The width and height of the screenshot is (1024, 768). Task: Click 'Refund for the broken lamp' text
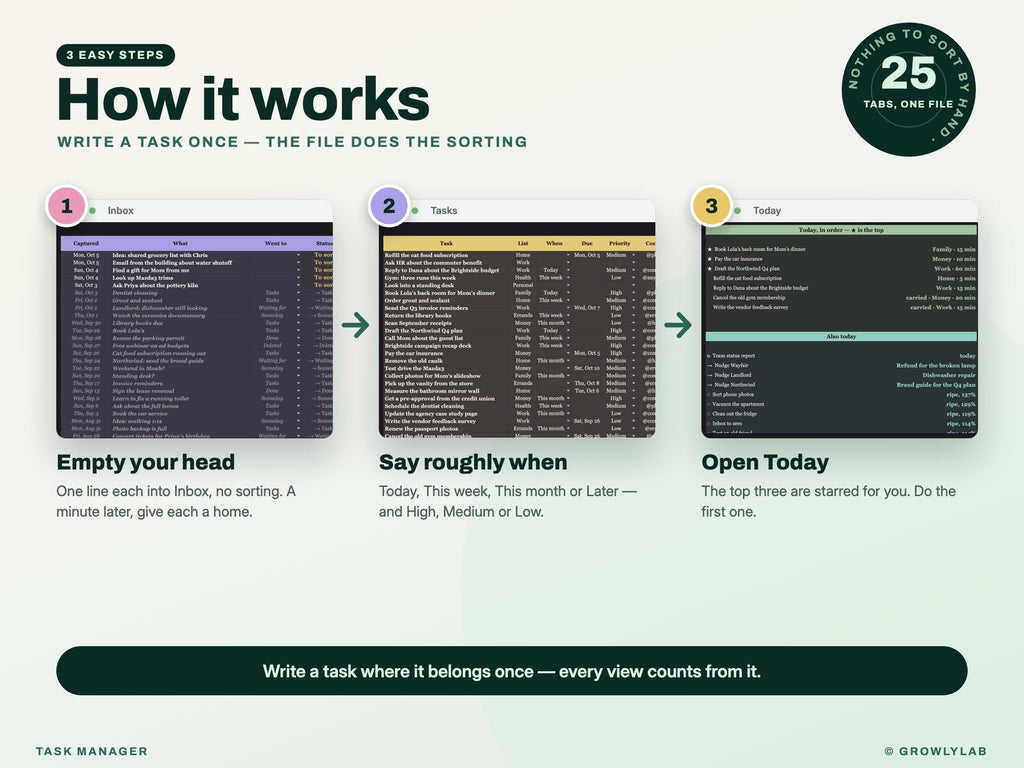pyautogui.click(x=936, y=366)
